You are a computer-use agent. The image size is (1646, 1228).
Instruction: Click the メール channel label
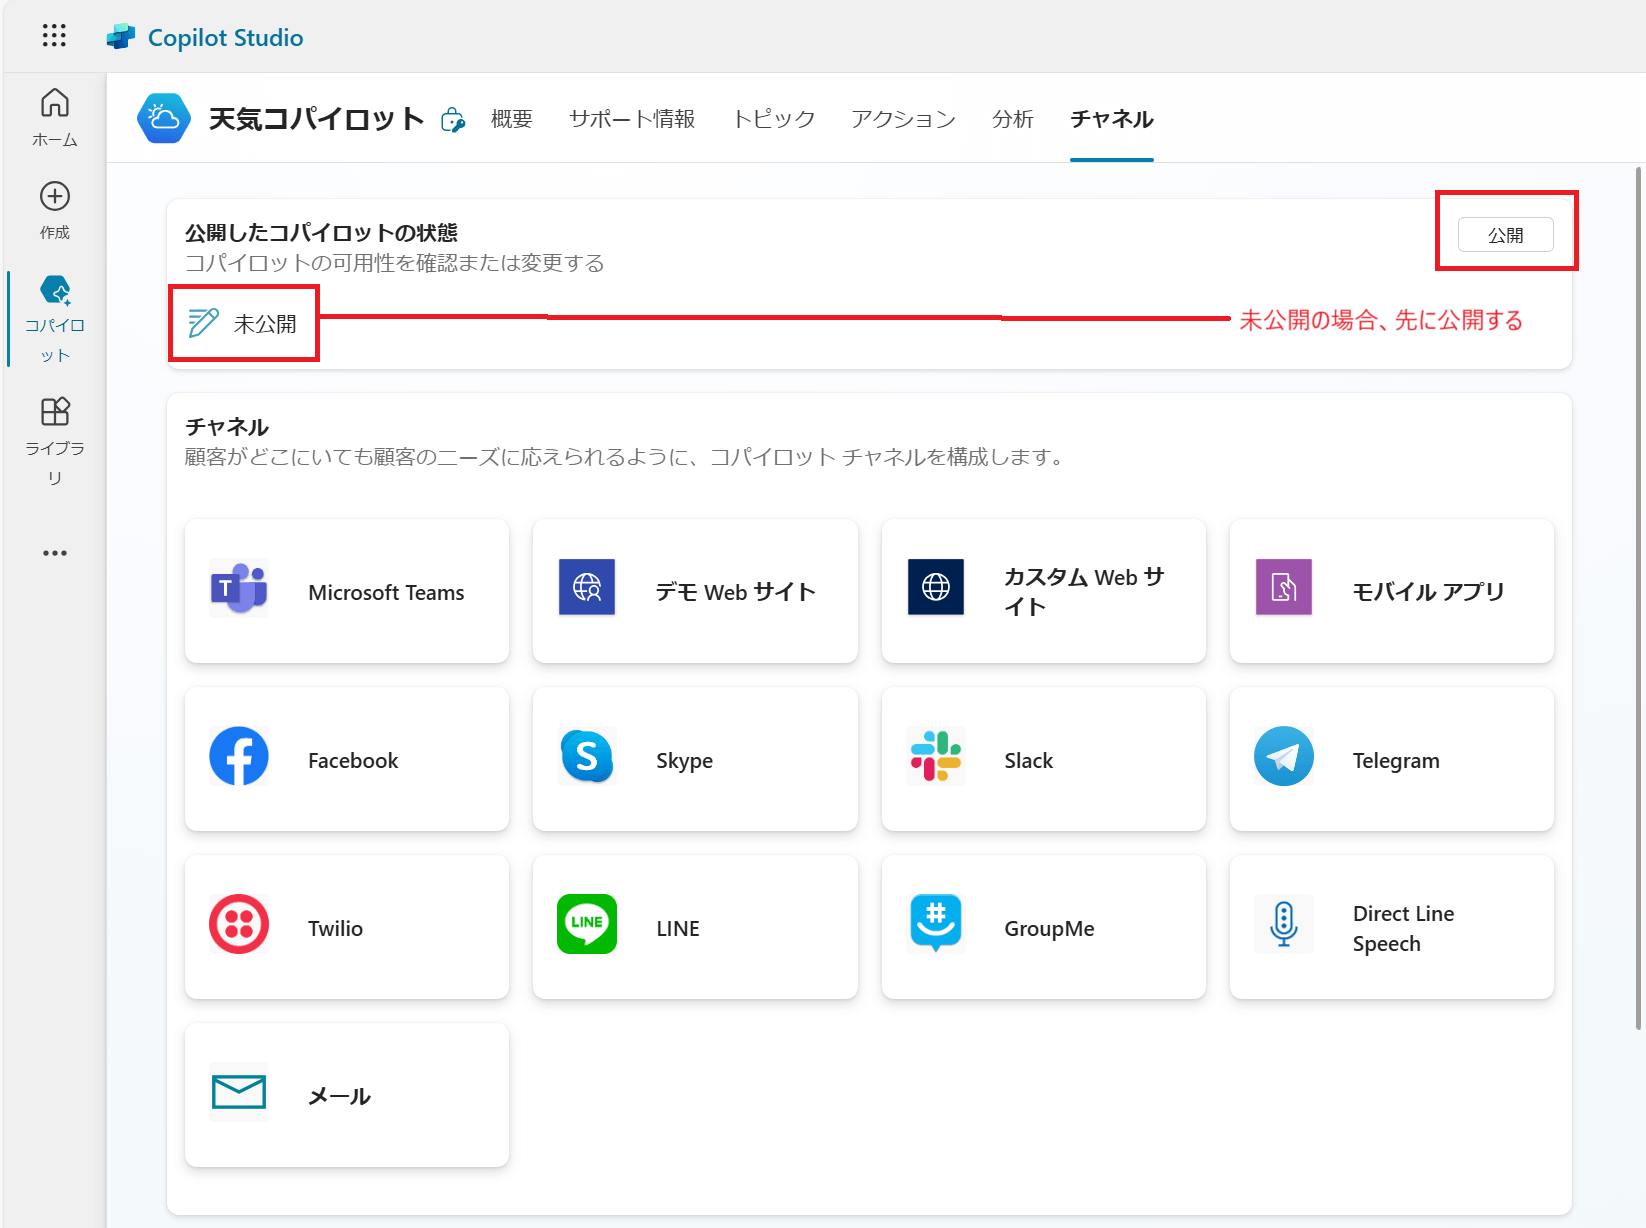pyautogui.click(x=339, y=1096)
